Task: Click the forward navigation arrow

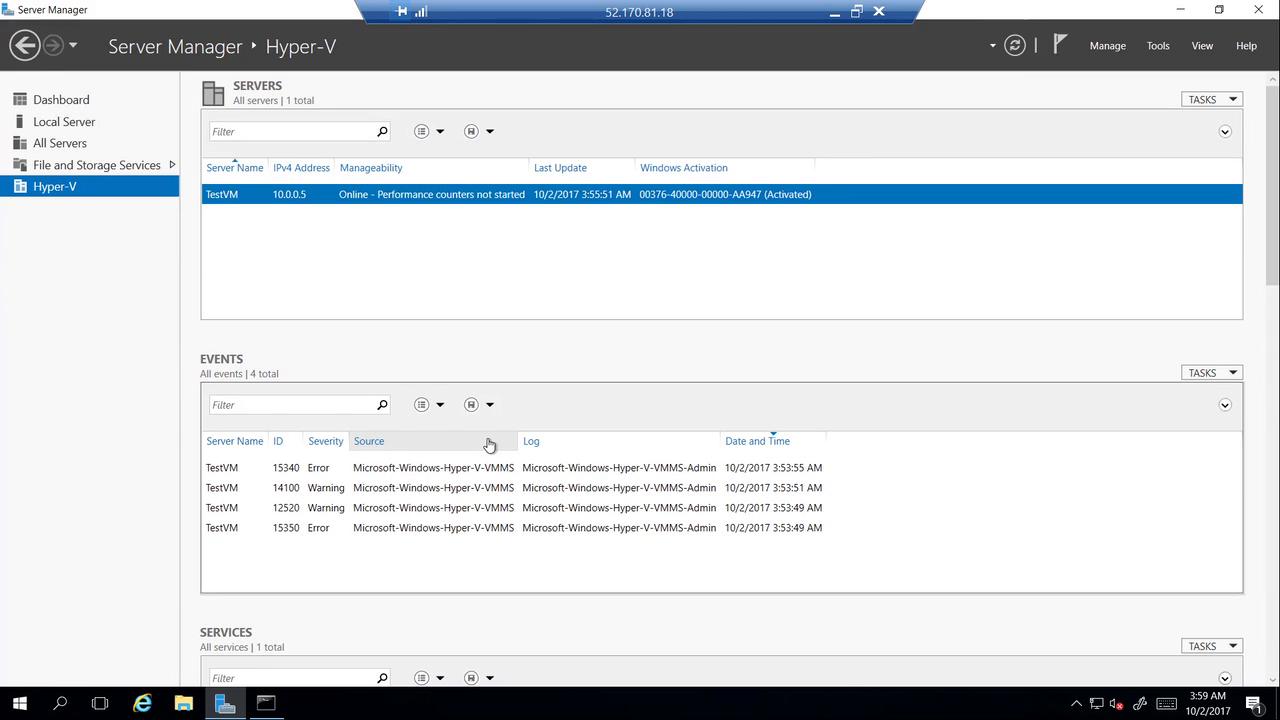Action: pos(53,45)
